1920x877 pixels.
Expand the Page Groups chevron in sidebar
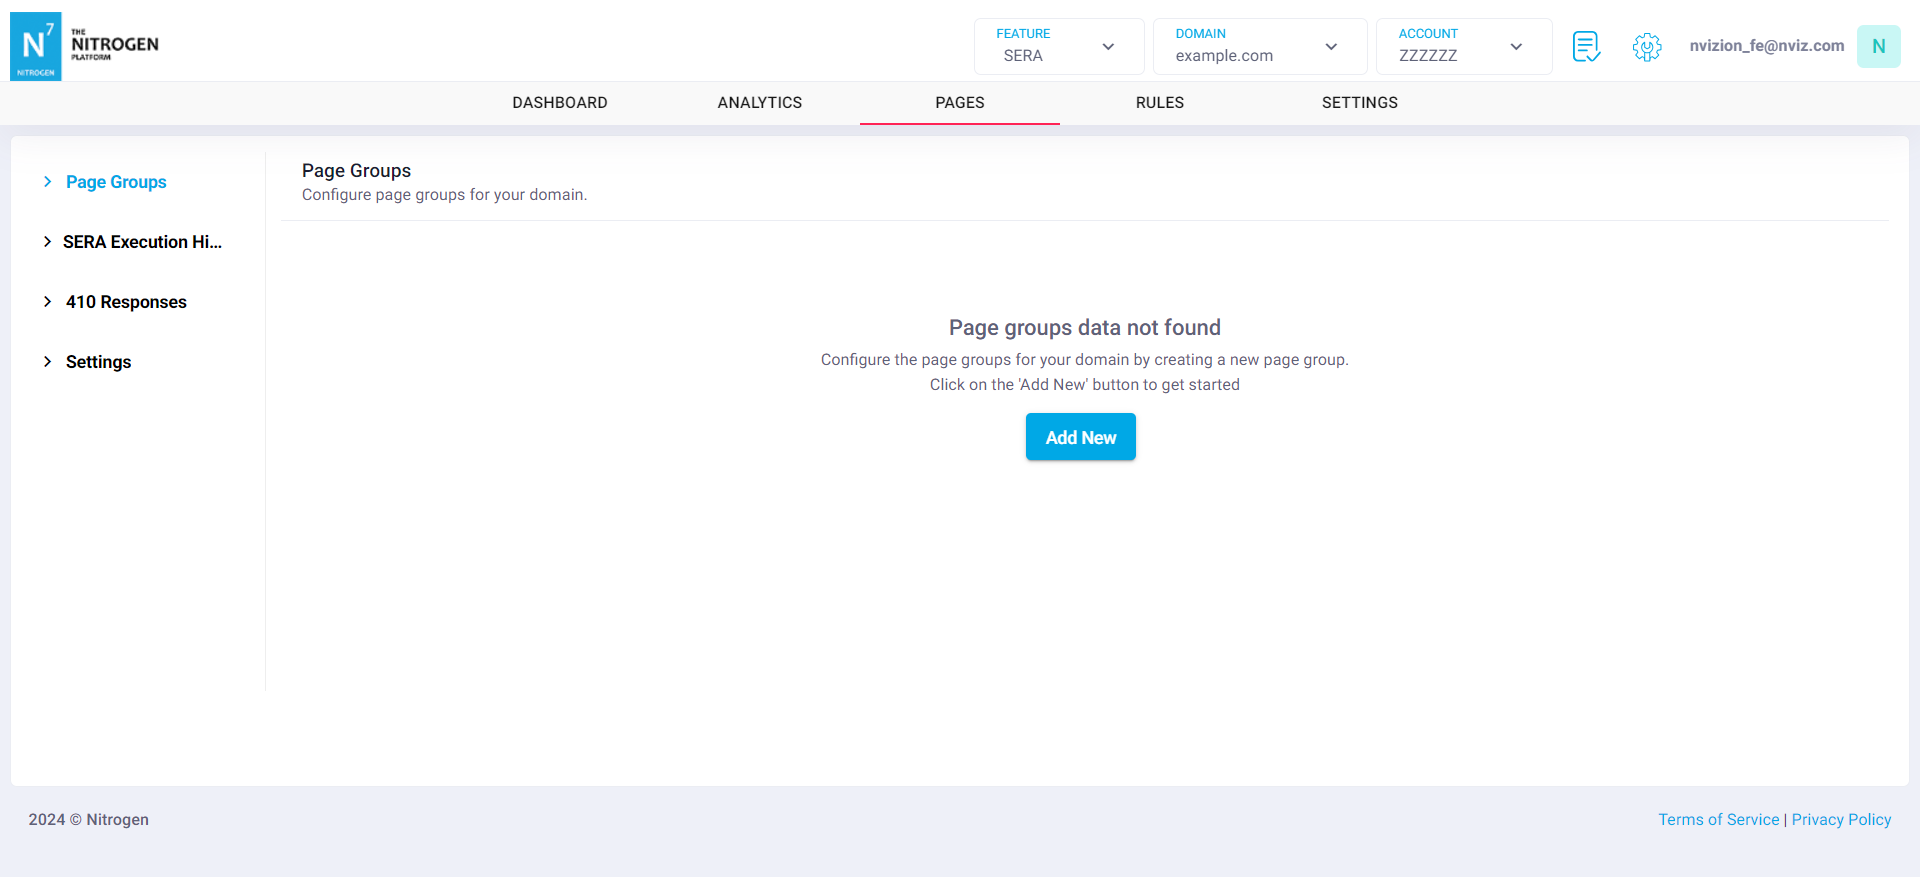coord(47,182)
